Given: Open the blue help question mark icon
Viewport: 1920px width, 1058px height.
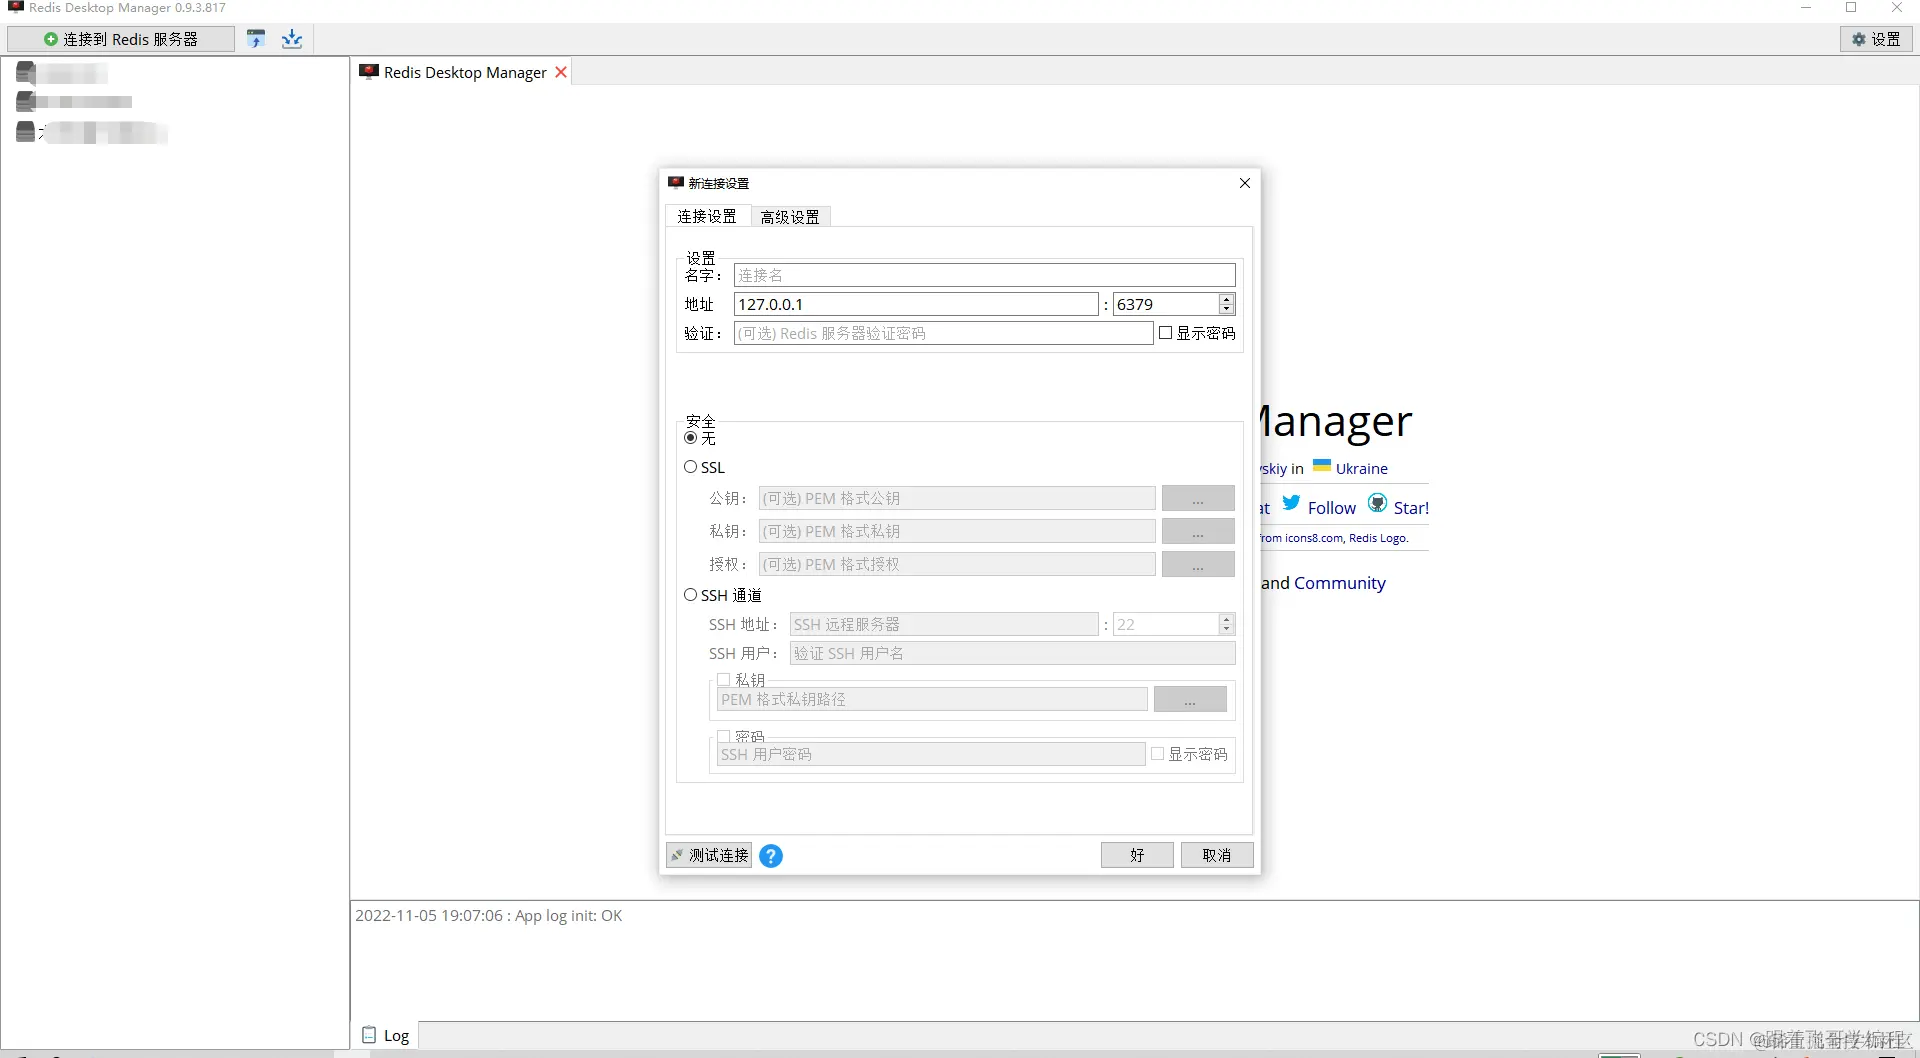Looking at the screenshot, I should [771, 856].
